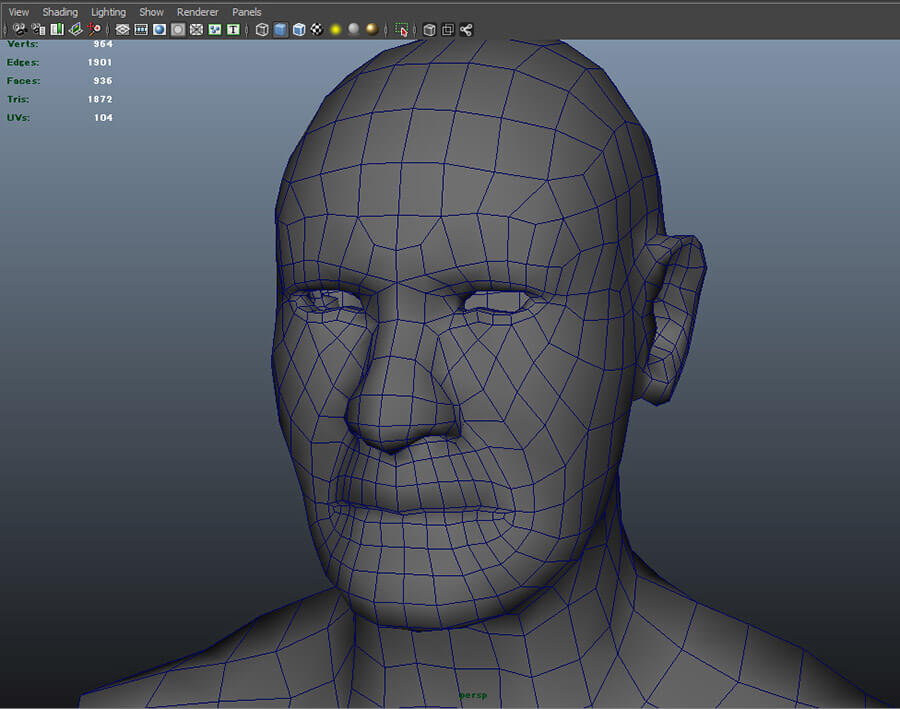
Task: Toggle X-Ray Active Components icon
Action: click(448, 29)
